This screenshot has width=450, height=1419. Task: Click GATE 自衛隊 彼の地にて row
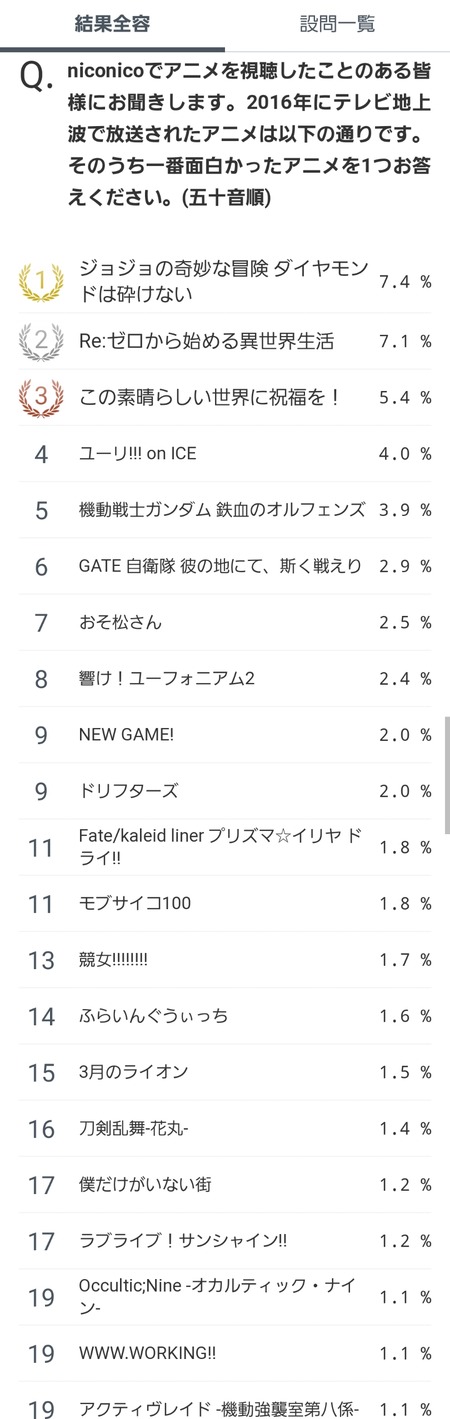pos(225,566)
